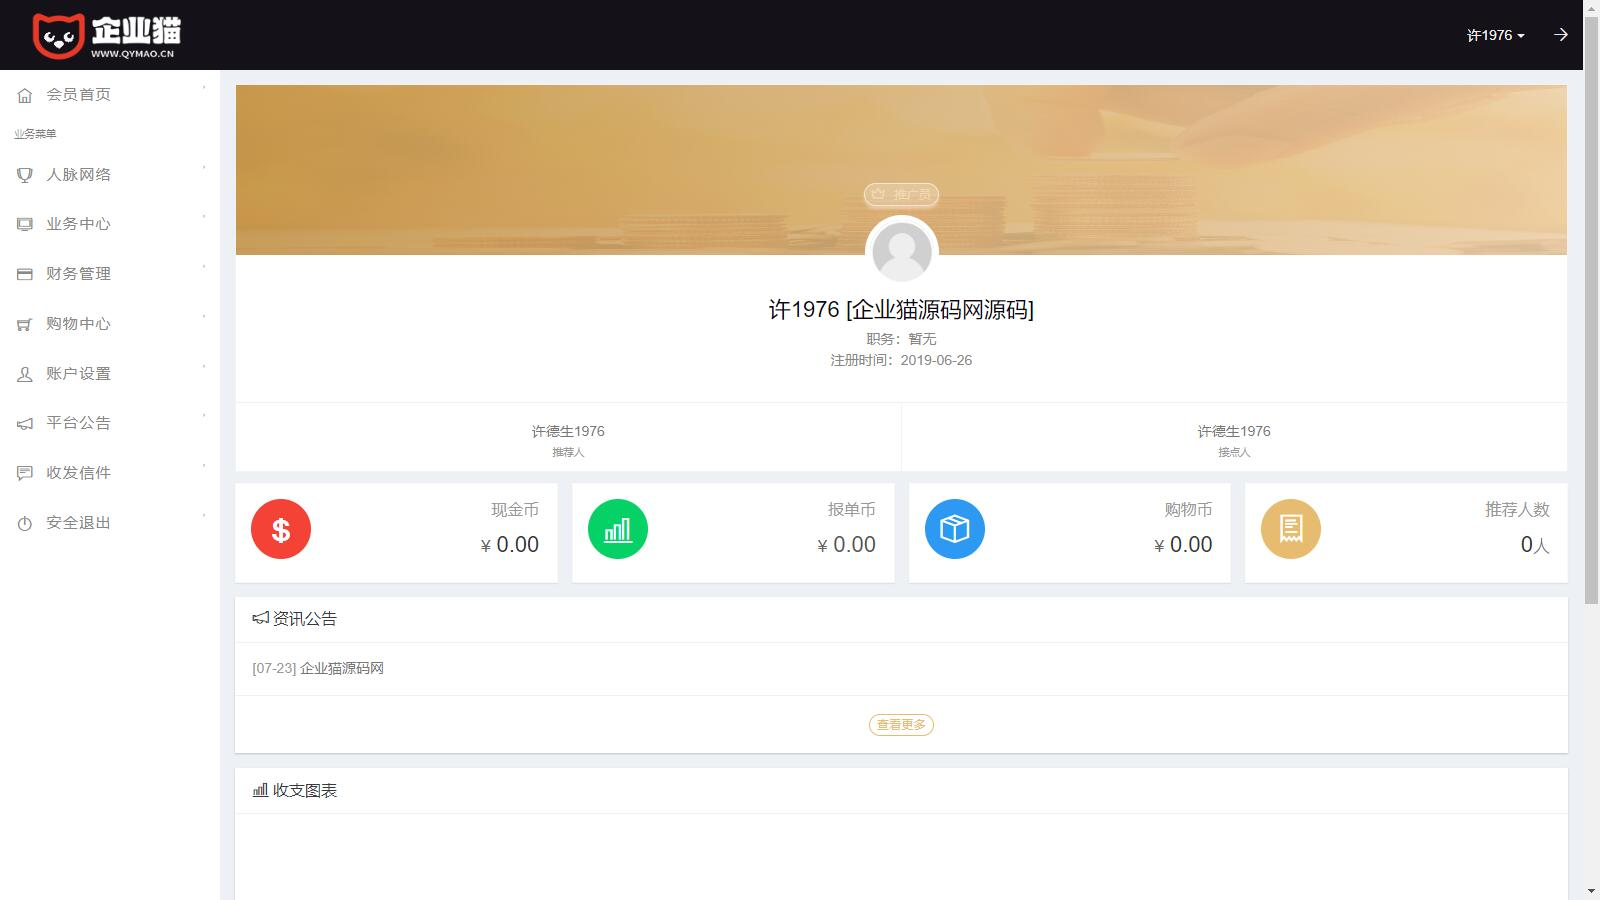Click the gold receipt 推荐人数 icon
This screenshot has width=1600, height=900.
(1291, 529)
